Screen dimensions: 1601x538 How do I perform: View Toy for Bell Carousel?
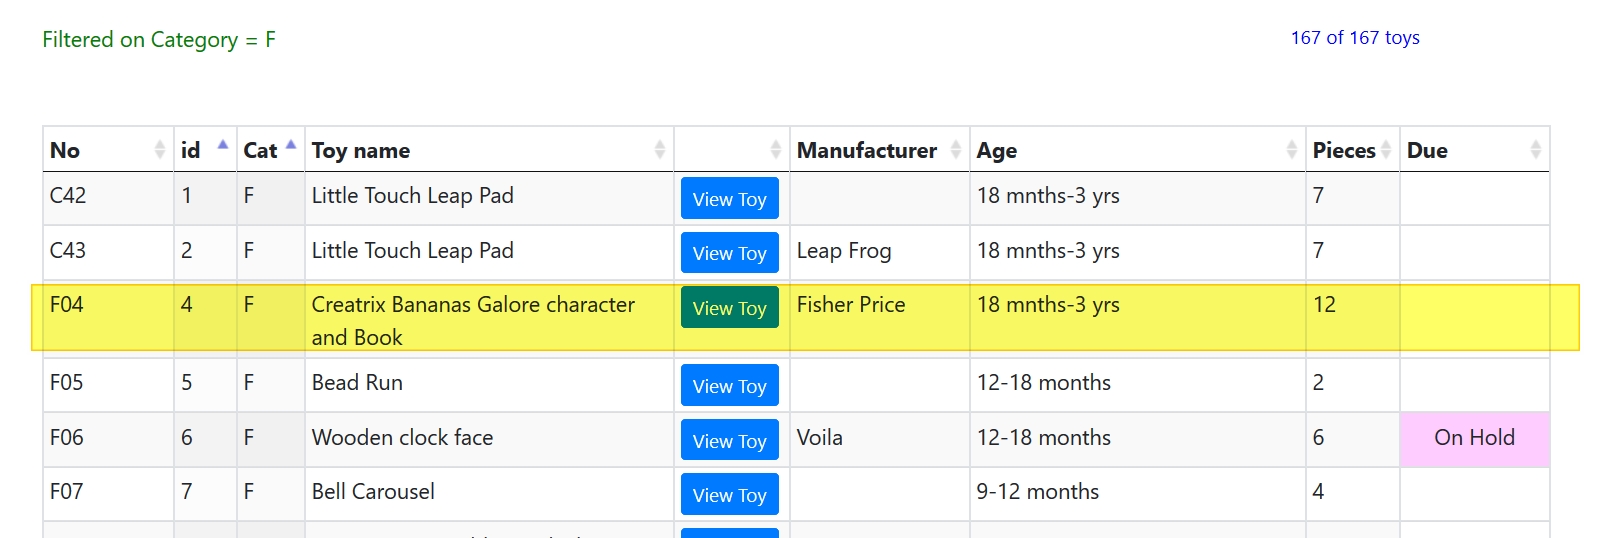729,495
